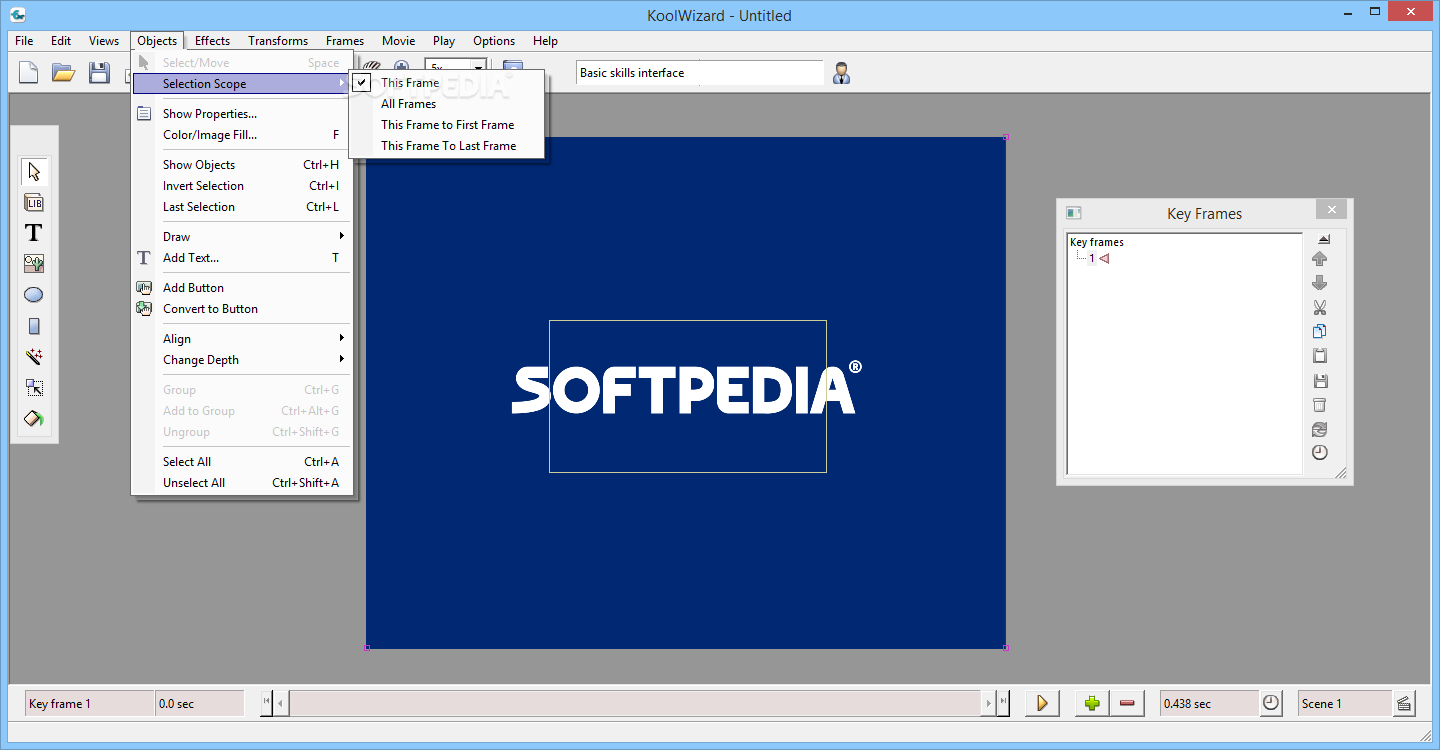Expand the Align submenu
1440x750 pixels.
pyautogui.click(x=241, y=339)
